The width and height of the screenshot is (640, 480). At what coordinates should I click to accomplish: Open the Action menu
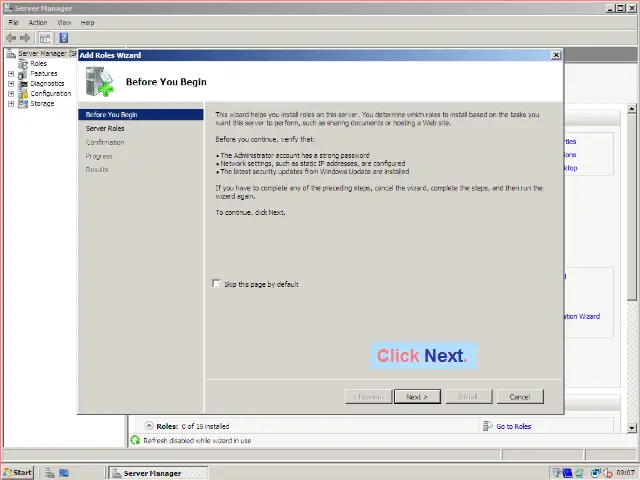point(37,22)
